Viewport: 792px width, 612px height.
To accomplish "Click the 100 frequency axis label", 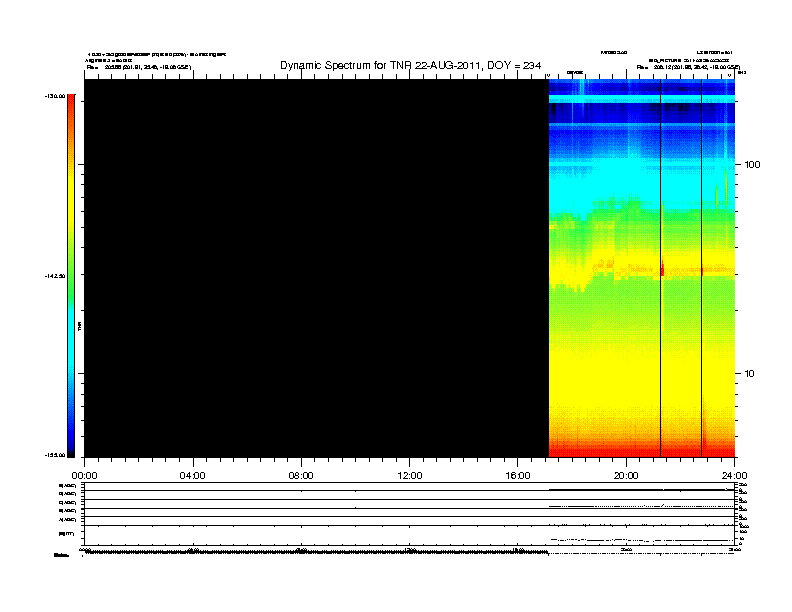I will point(752,165).
